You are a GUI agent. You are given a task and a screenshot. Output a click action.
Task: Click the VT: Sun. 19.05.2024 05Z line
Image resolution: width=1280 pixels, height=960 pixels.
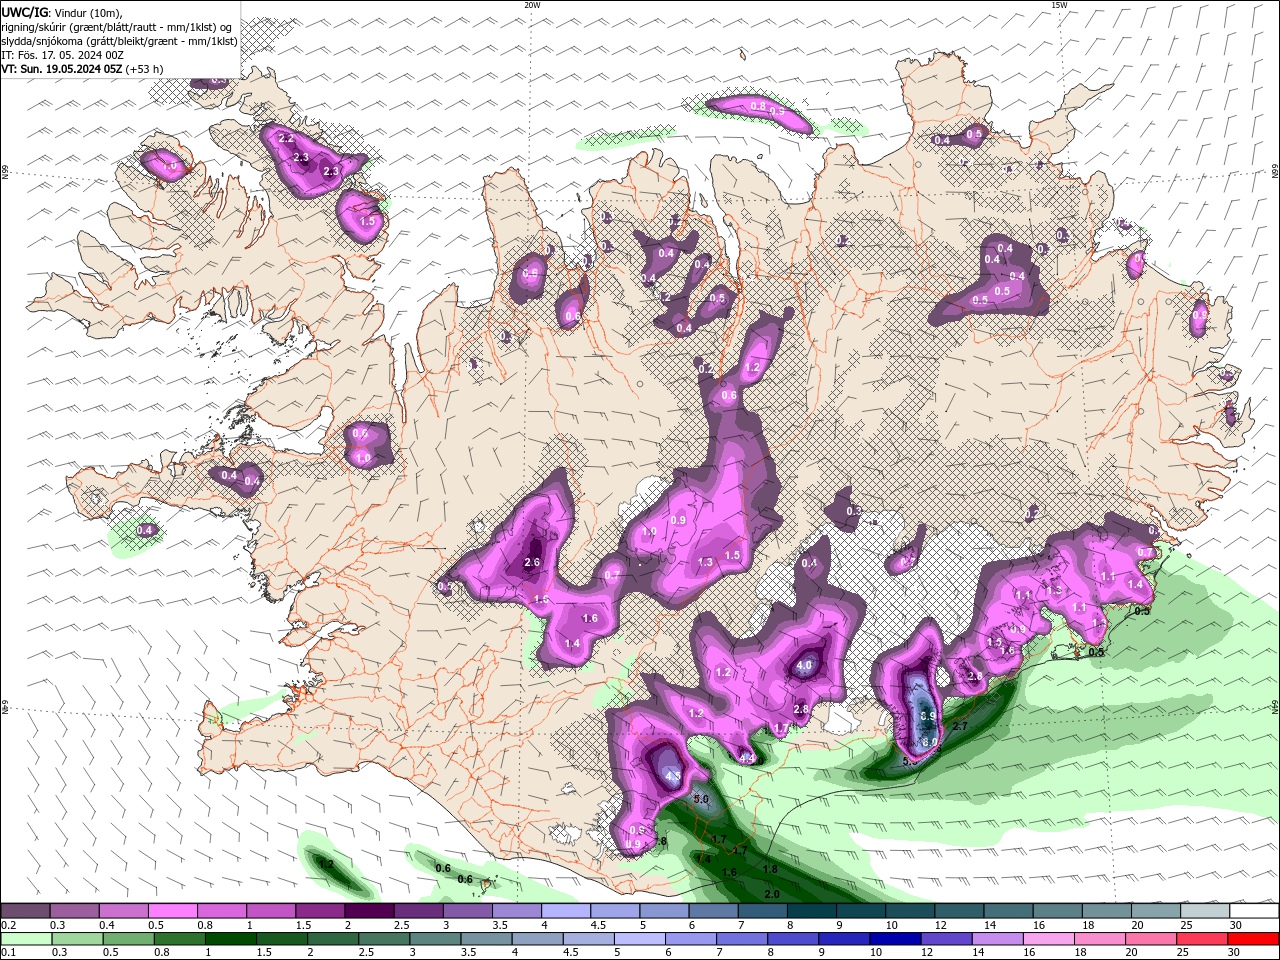(82, 69)
